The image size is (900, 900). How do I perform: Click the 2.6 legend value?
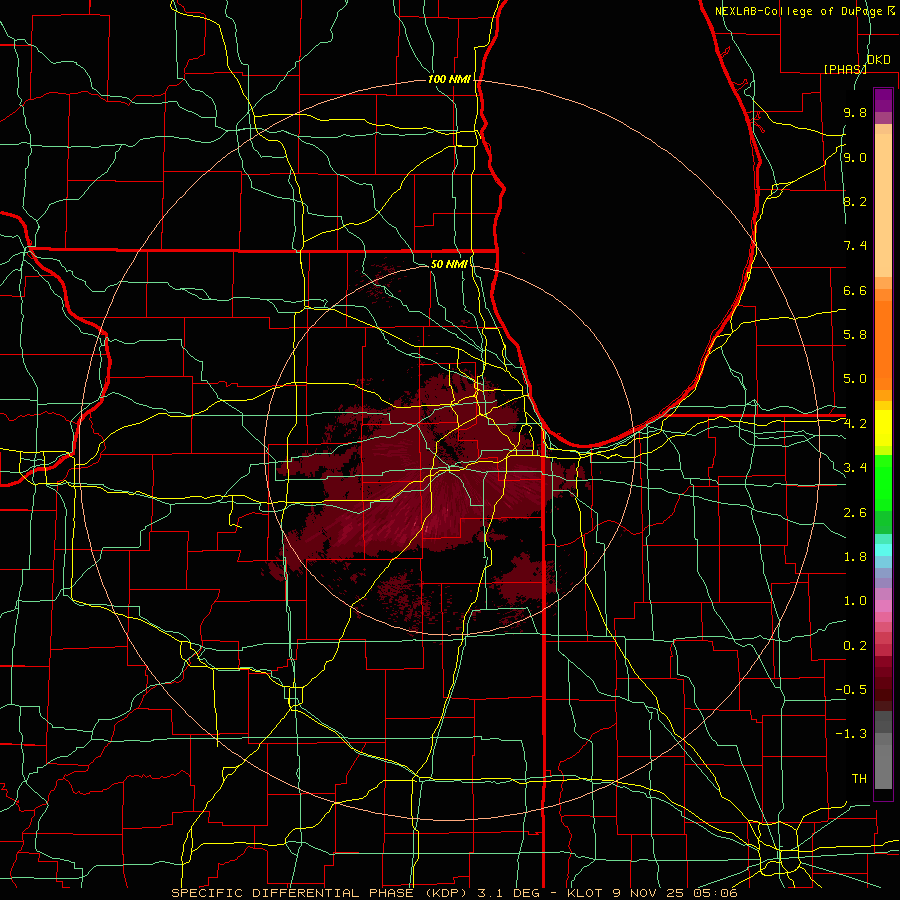855,513
